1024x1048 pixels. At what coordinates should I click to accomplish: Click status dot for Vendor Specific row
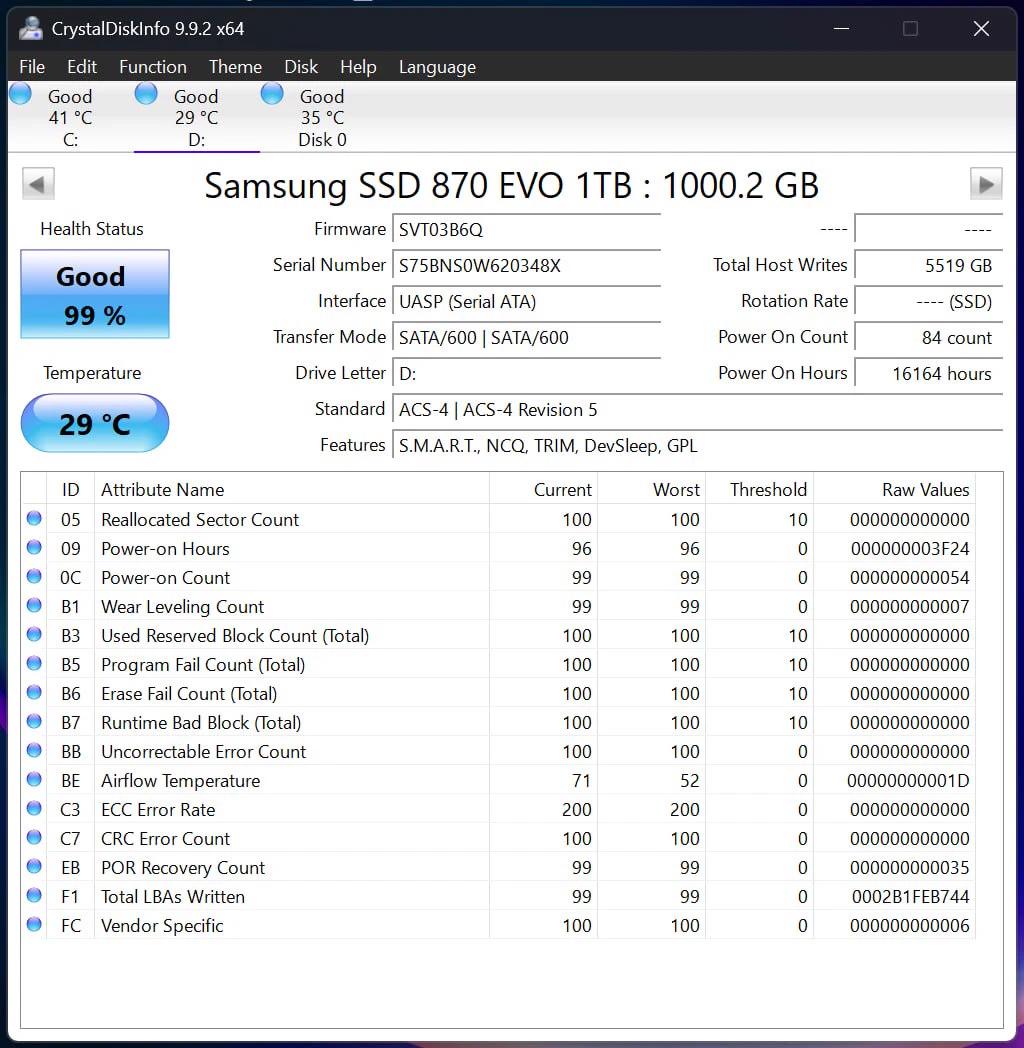(x=34, y=925)
